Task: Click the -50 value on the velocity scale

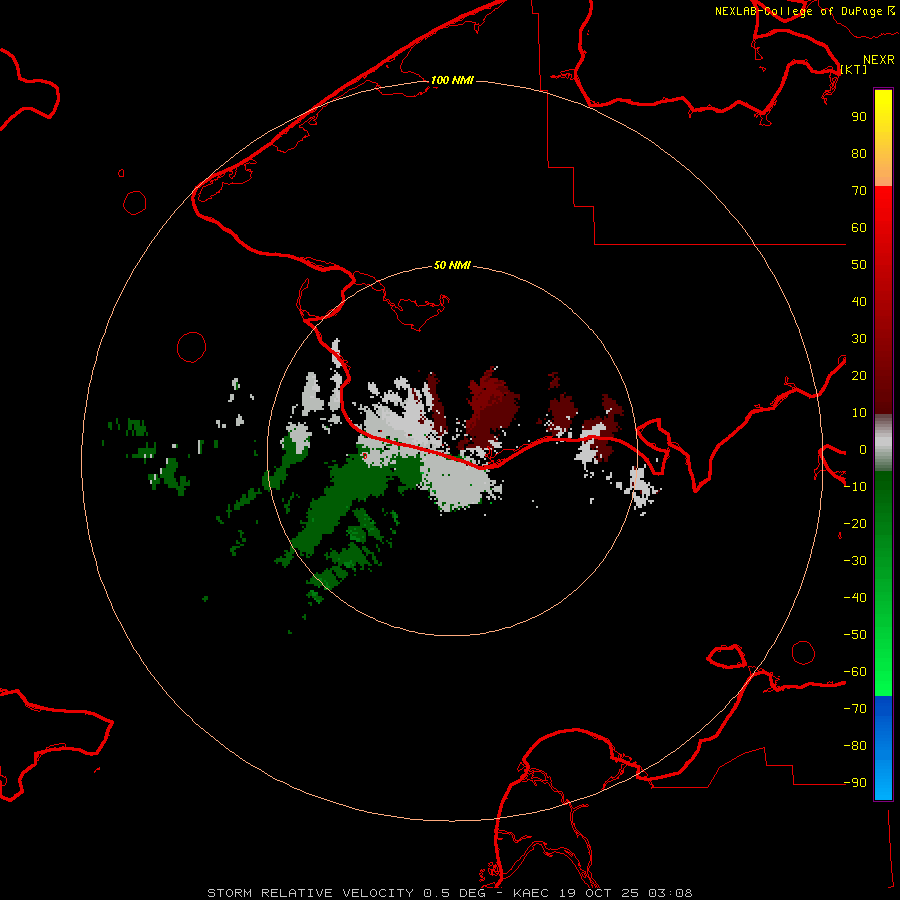Action: (855, 635)
